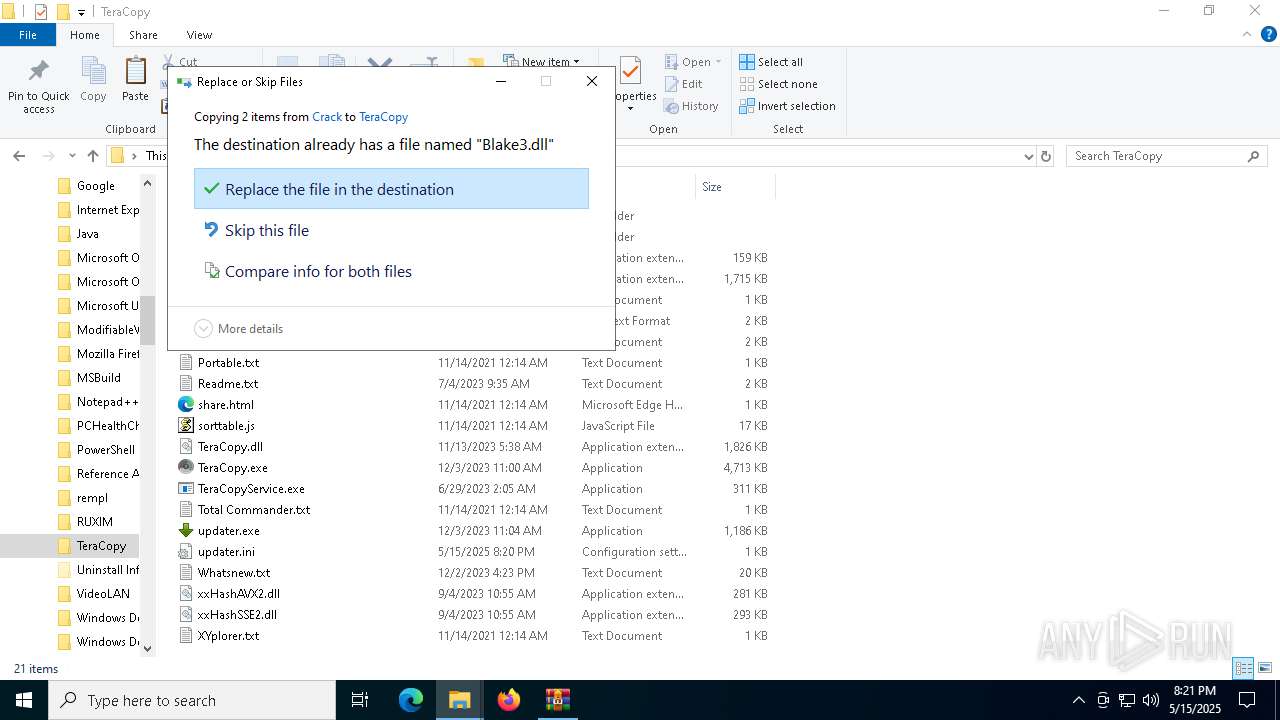Open Microsoft Edge from taskbar
1280x720 pixels.
point(411,700)
